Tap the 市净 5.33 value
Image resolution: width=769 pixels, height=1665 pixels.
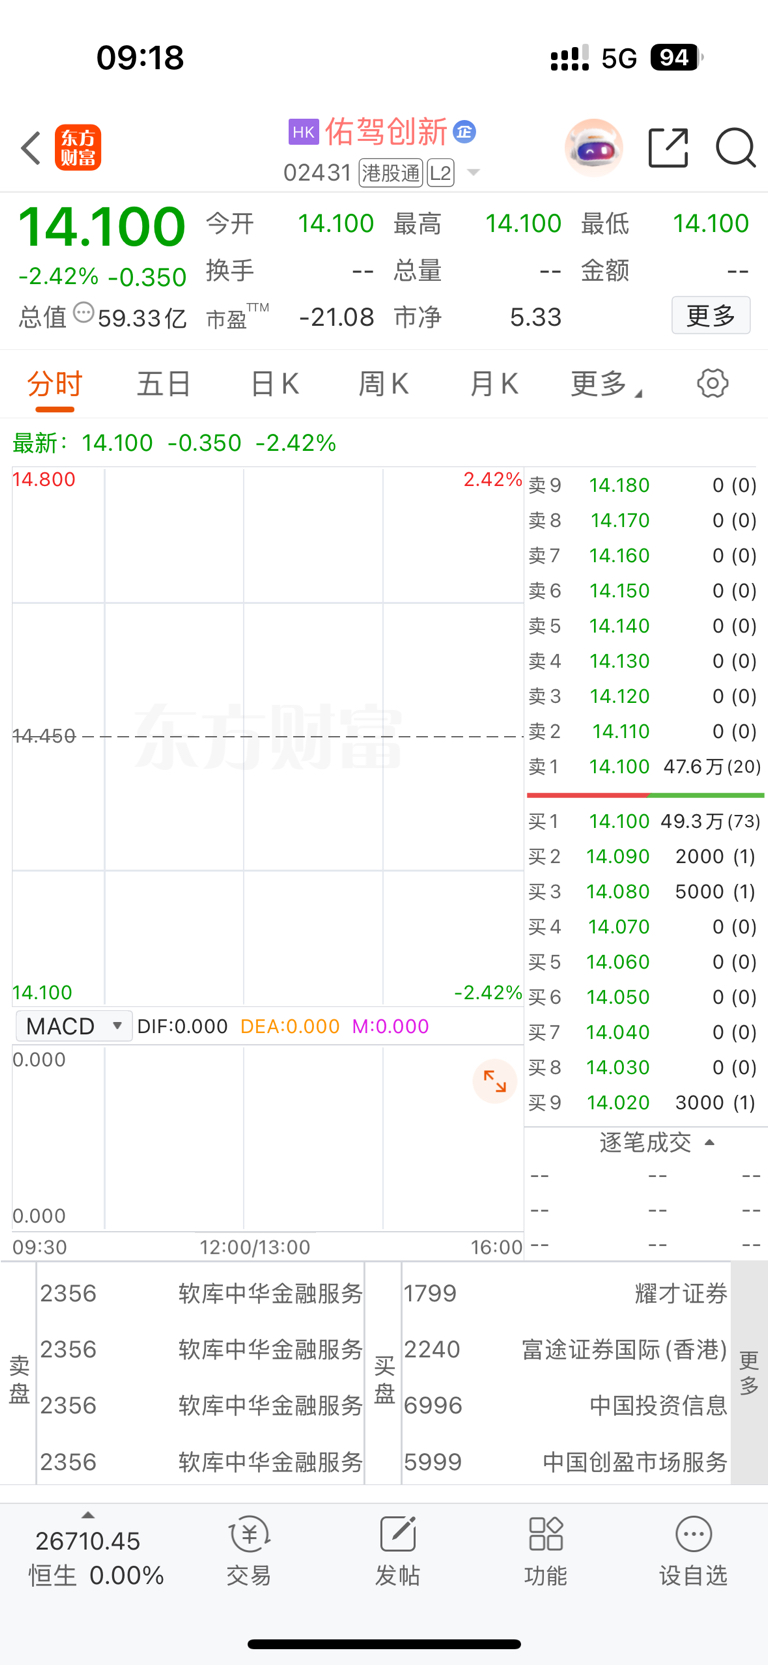(x=535, y=317)
